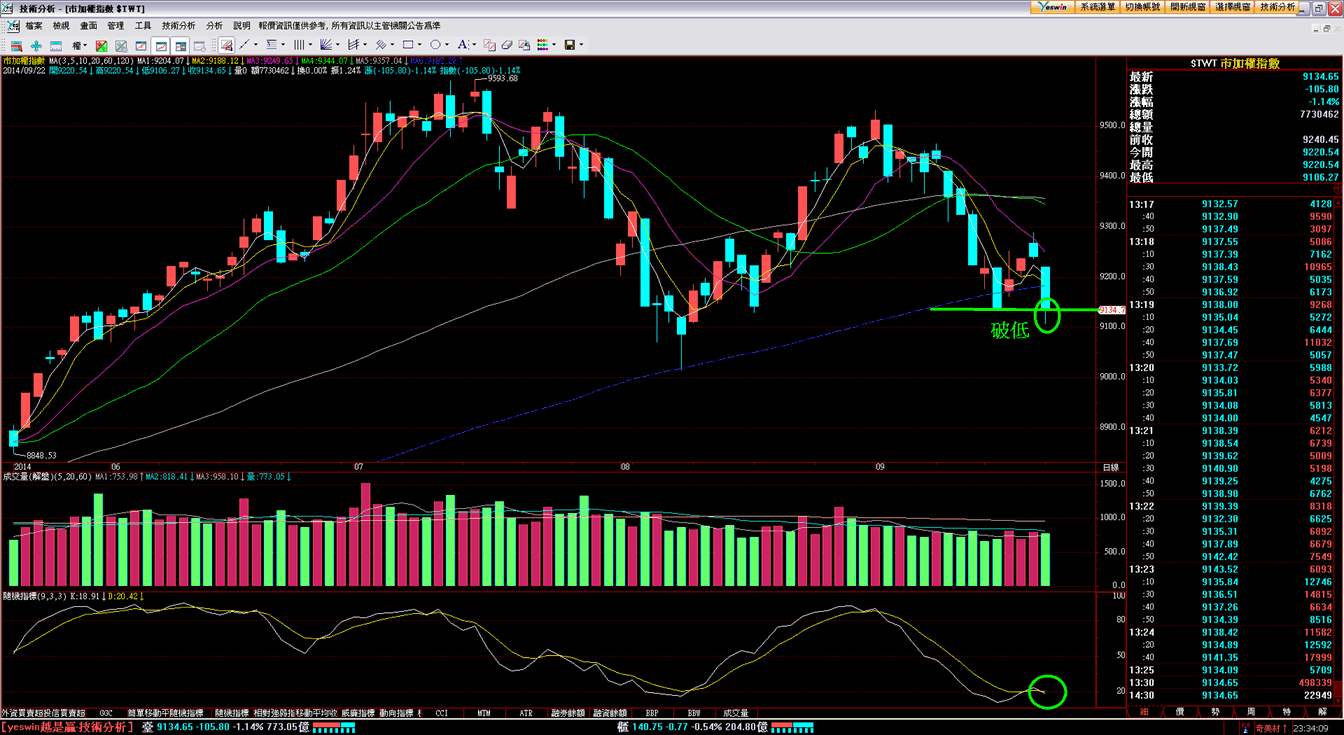1344x735 pixels.
Task: Expand the vertical lines tool dropdown arrow
Action: 310,45
